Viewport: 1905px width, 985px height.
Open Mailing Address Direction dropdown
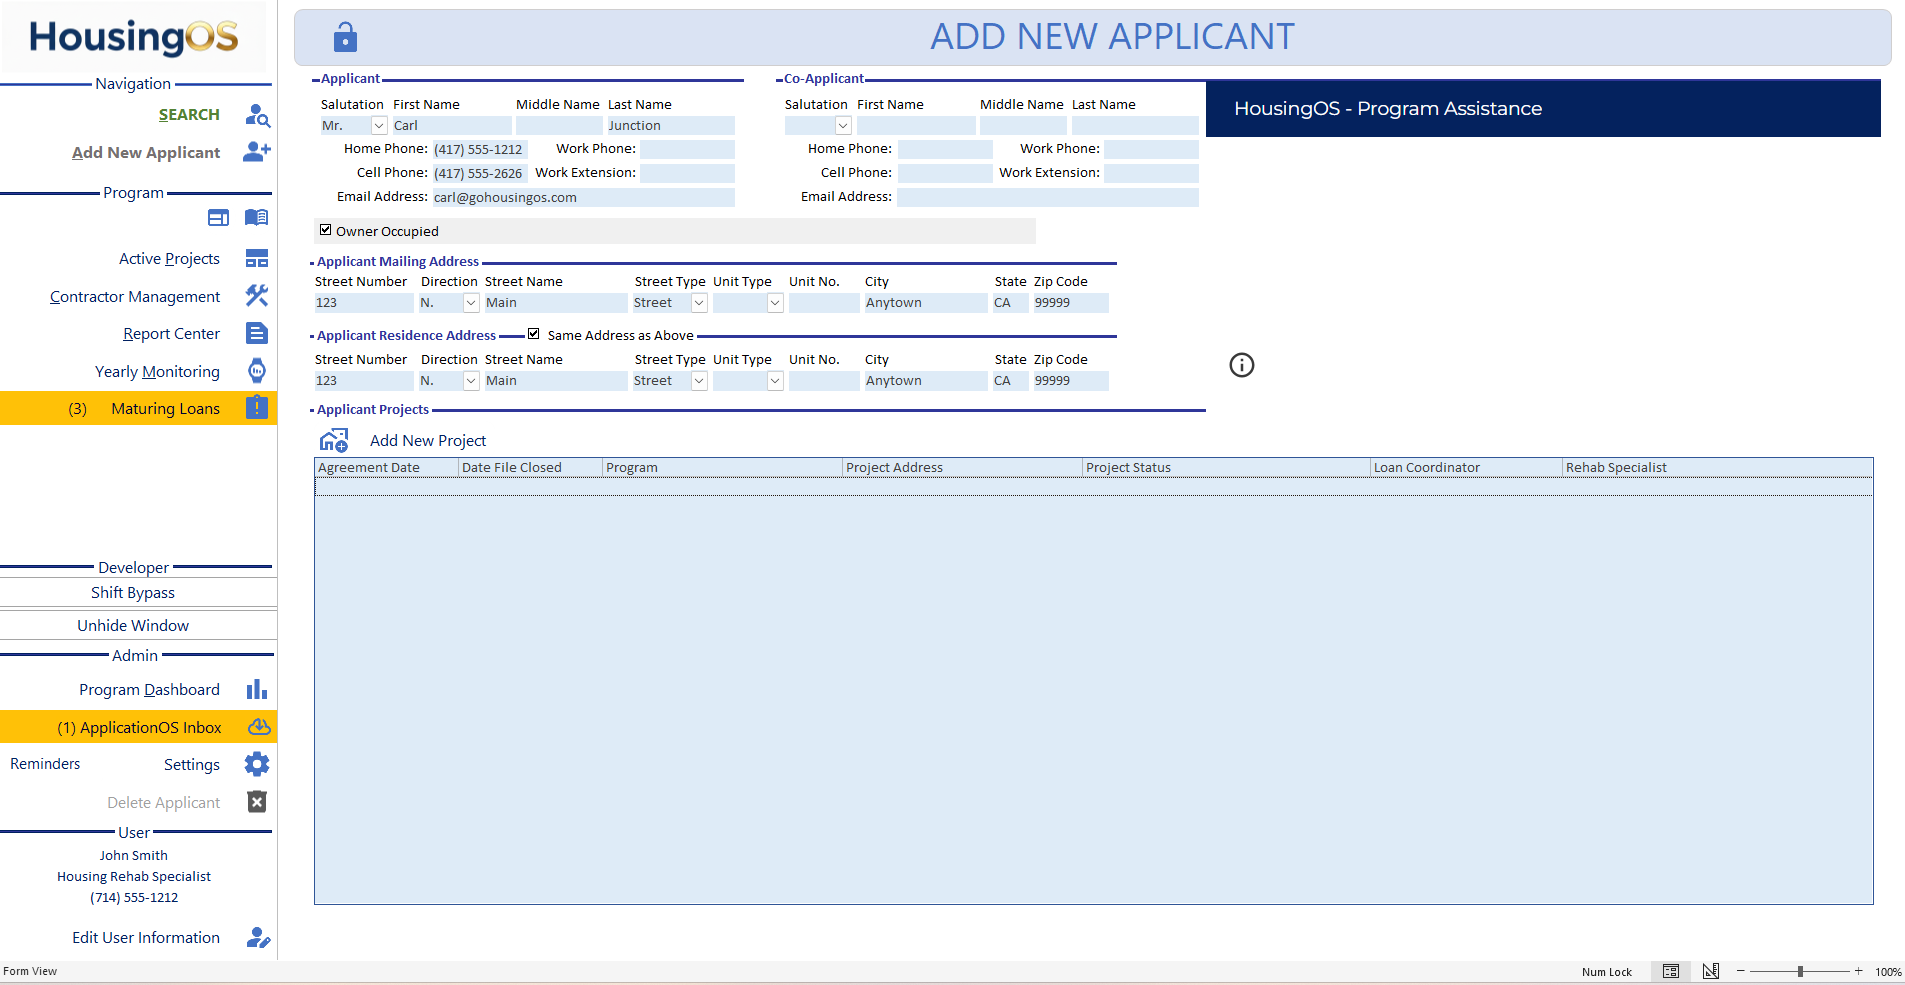pyautogui.click(x=471, y=302)
